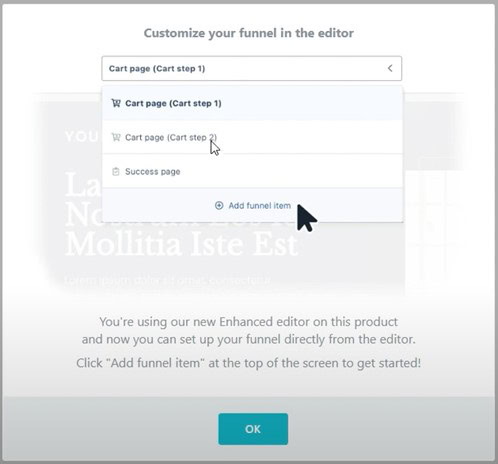Confirm the dialog with the OK button

(253, 429)
